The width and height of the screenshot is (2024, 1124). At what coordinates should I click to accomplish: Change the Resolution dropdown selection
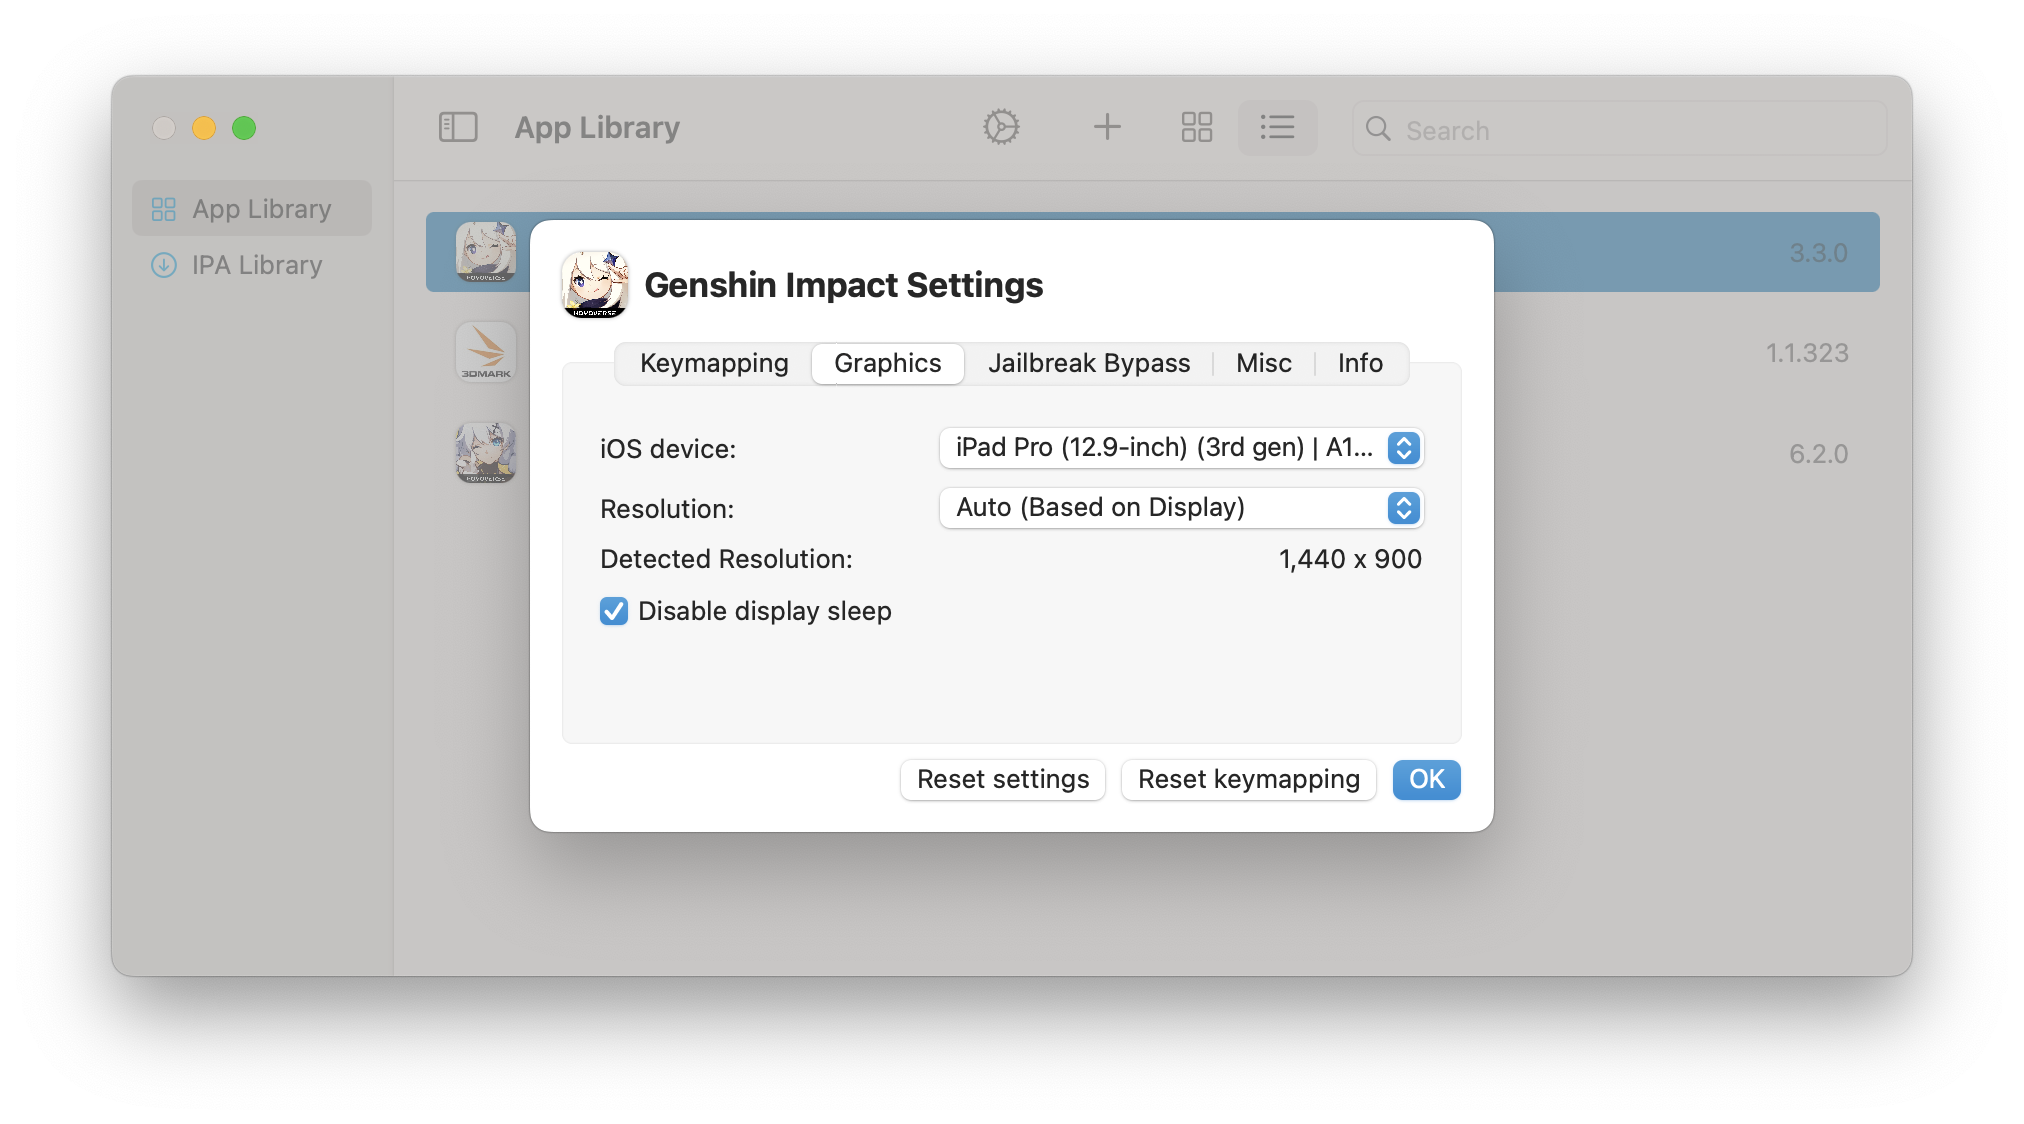(x=1180, y=508)
